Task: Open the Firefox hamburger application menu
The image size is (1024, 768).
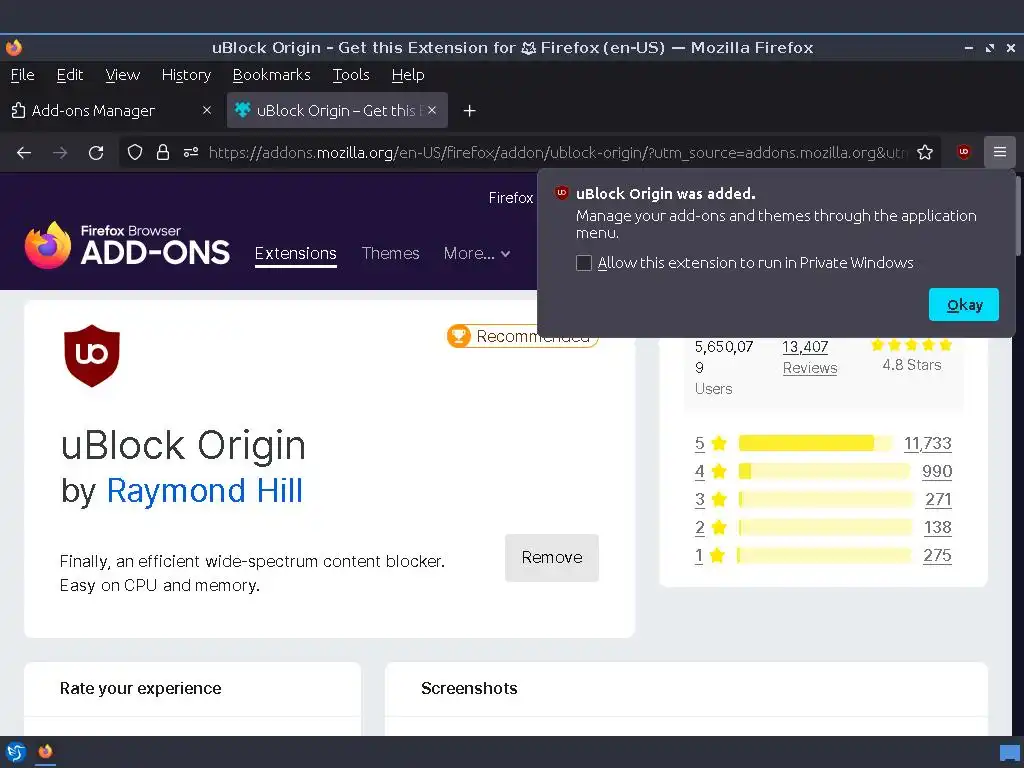Action: click(x=1000, y=152)
